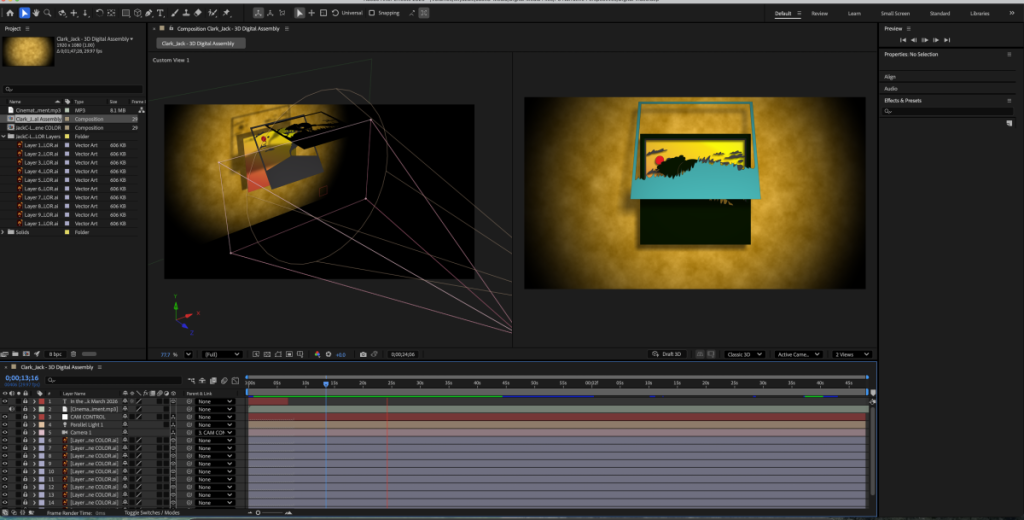1024x520 pixels.
Task: Toggle lock on Camera 1 layer
Action: coord(25,432)
